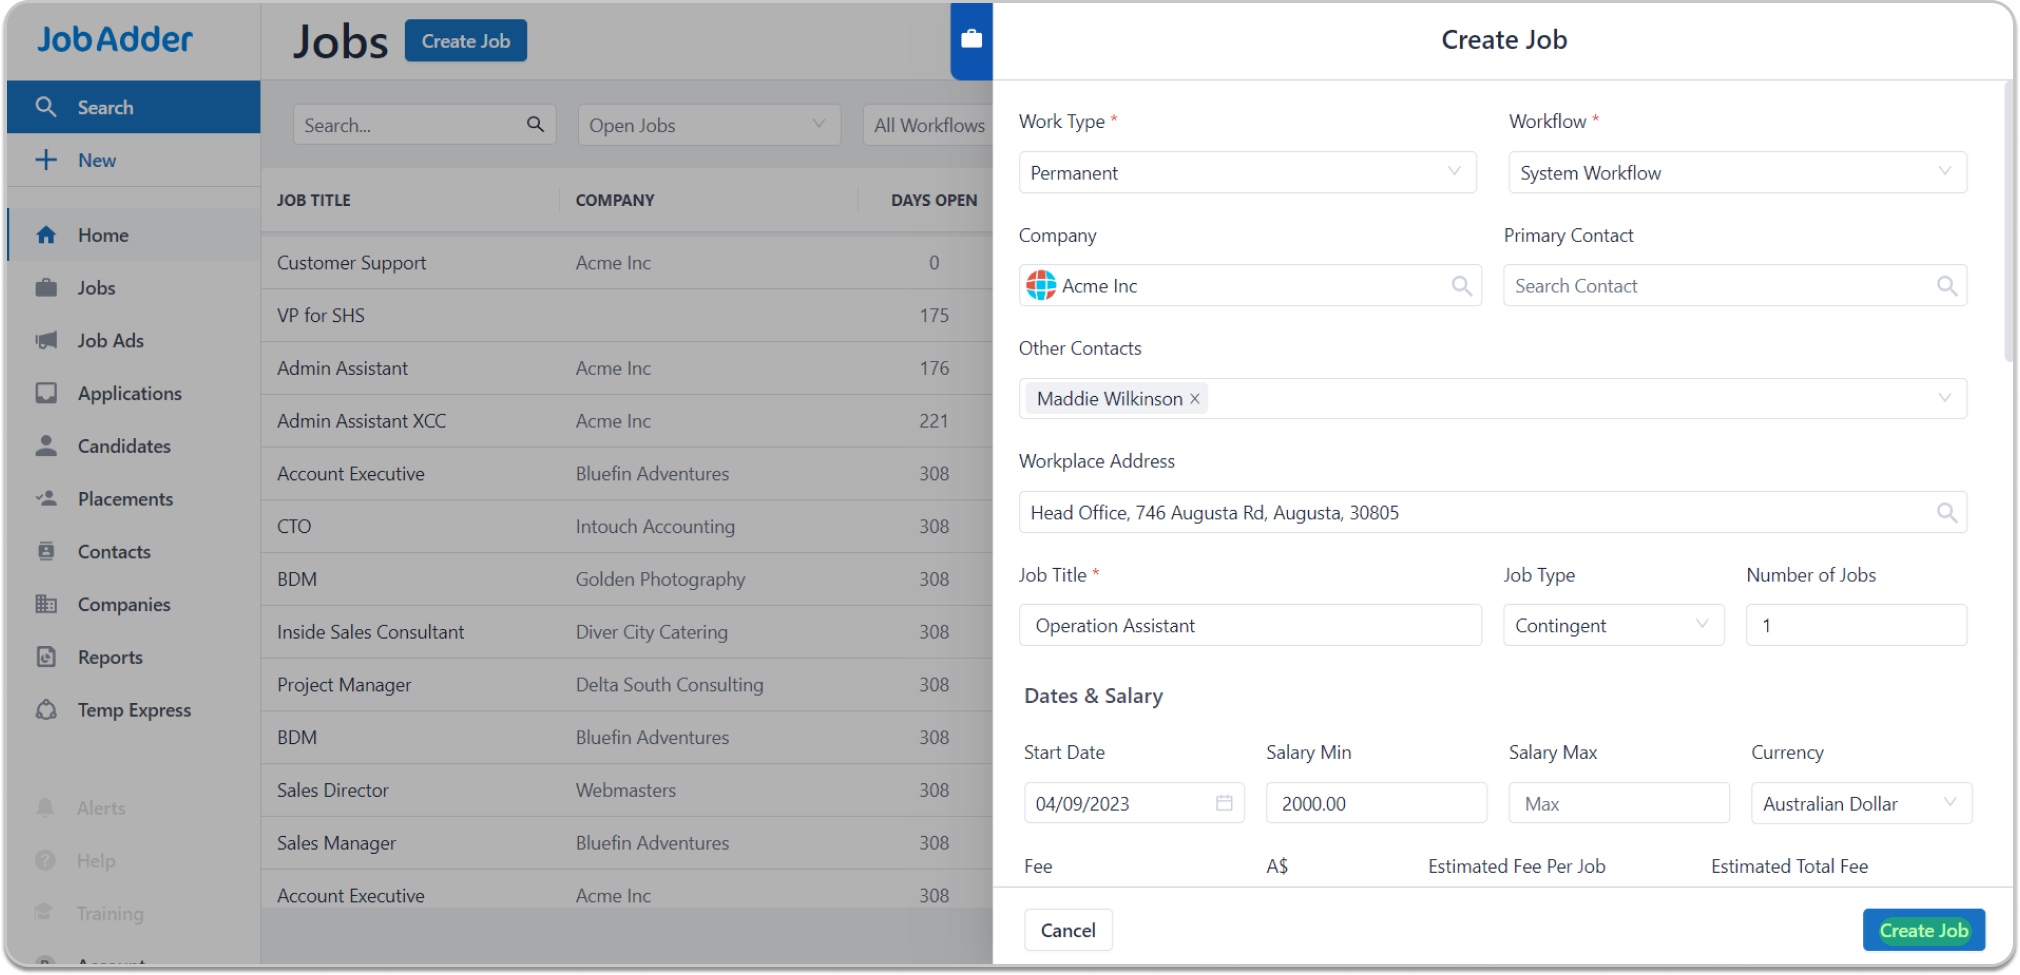Switch to the Open Jobs filter
Screen dimensions: 2020x975
[708, 124]
